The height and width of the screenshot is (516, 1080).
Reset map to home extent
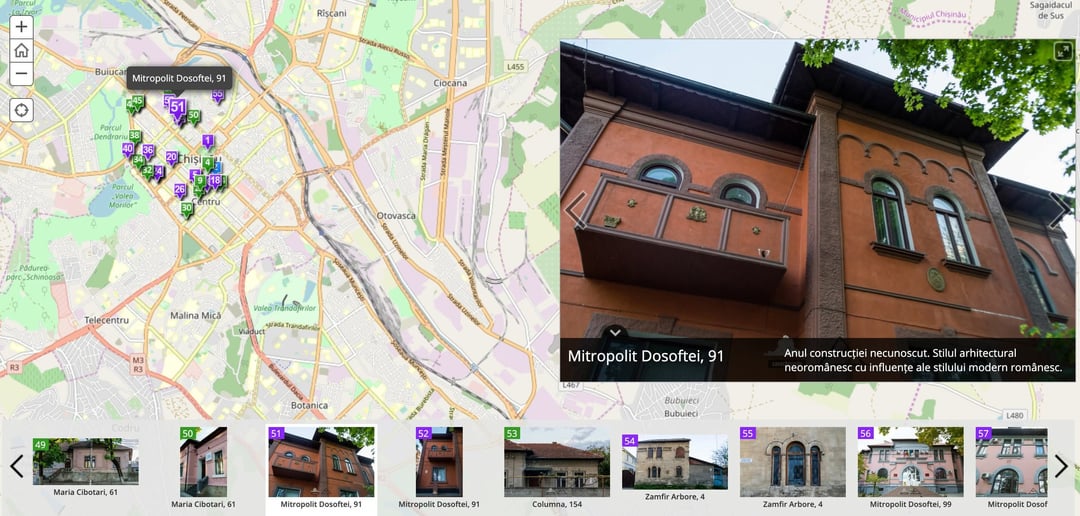(21, 51)
